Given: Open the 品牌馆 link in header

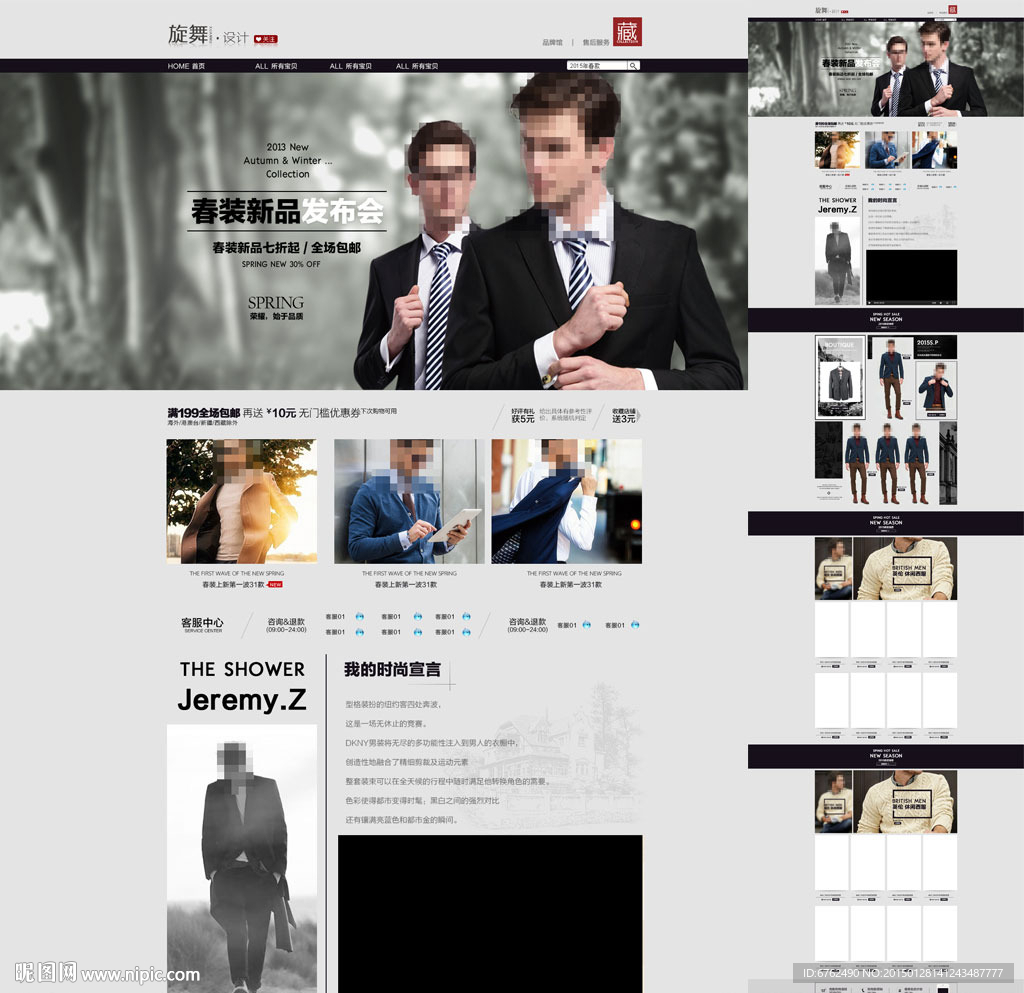Looking at the screenshot, I should [x=553, y=43].
